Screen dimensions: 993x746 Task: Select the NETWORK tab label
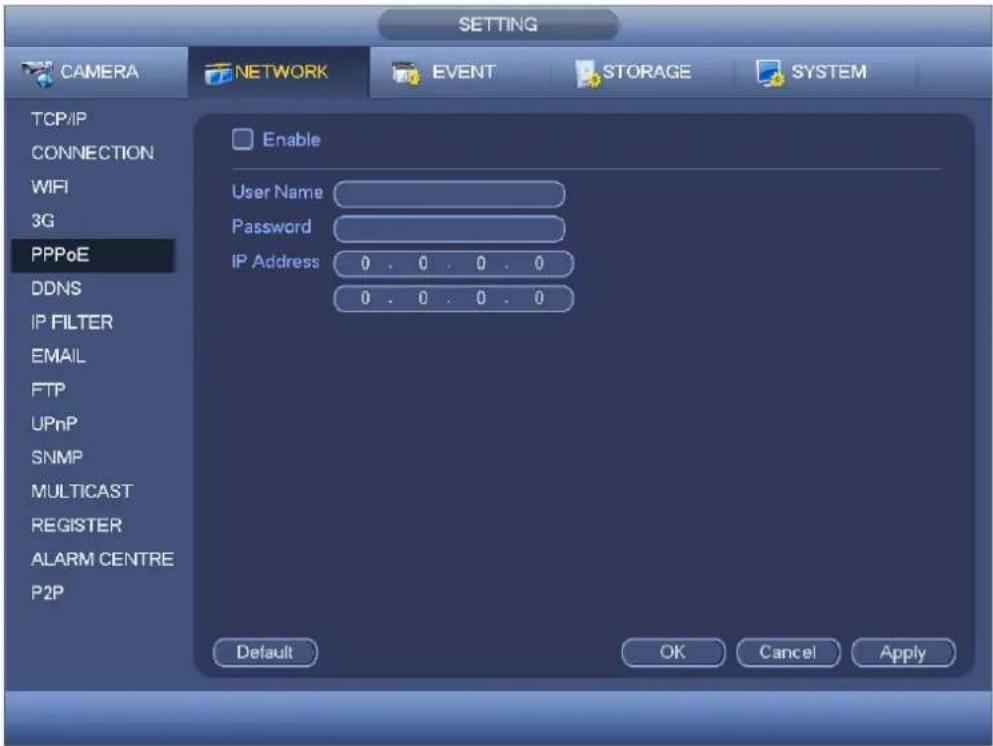pos(282,72)
